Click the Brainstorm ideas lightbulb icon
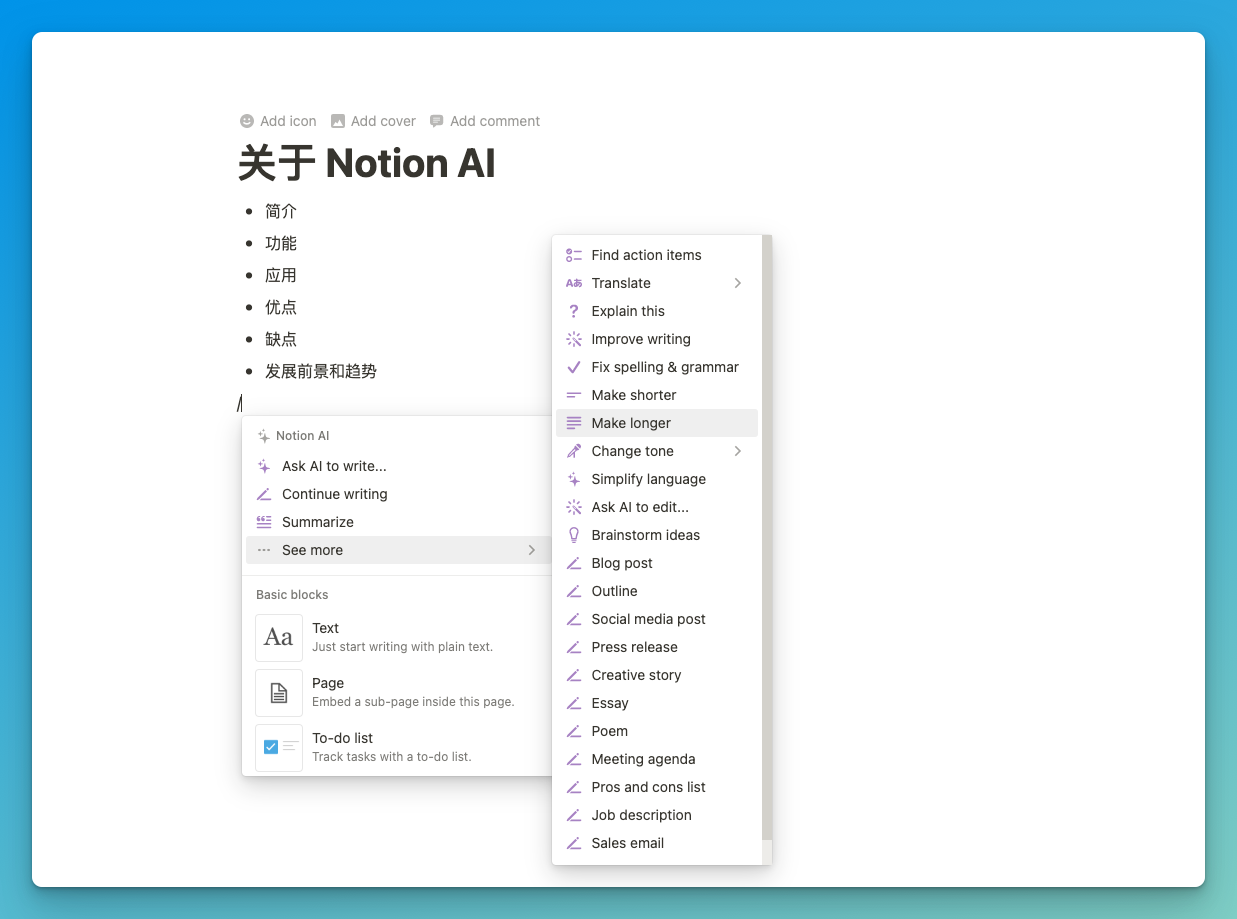This screenshot has width=1237, height=919. point(573,535)
